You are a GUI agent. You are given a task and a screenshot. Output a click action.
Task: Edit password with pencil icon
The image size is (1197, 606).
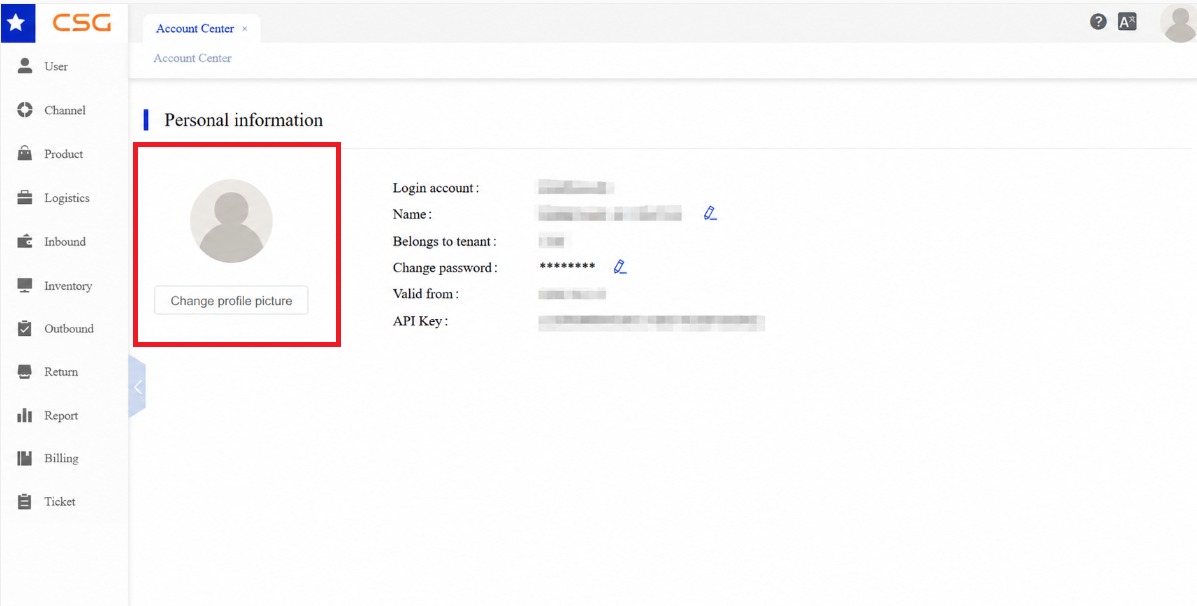[620, 266]
